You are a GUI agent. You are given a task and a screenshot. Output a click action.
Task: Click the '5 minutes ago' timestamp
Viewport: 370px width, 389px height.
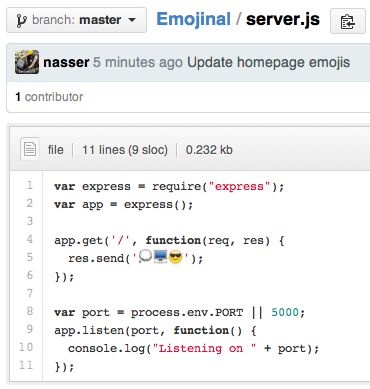pos(138,62)
